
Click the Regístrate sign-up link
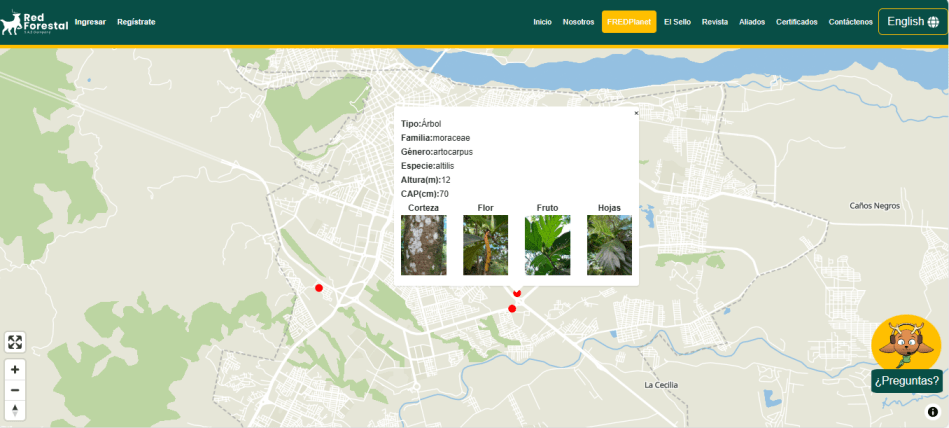click(x=136, y=22)
